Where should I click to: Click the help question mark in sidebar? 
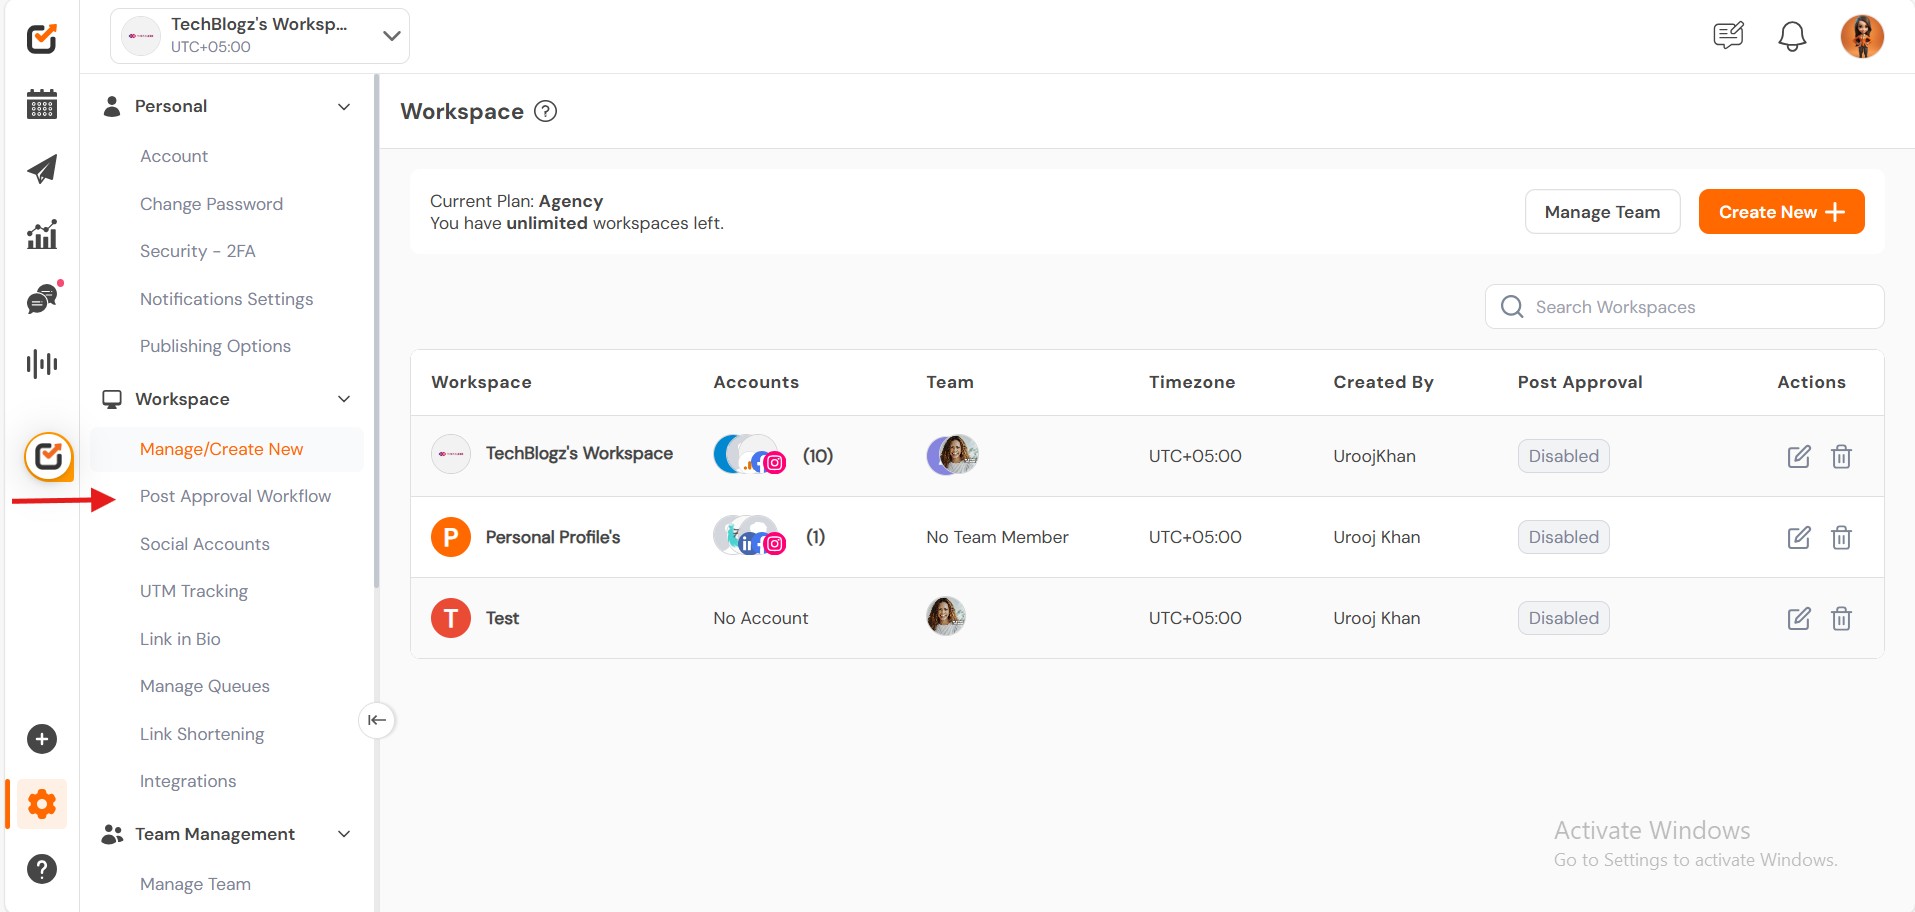pyautogui.click(x=42, y=869)
